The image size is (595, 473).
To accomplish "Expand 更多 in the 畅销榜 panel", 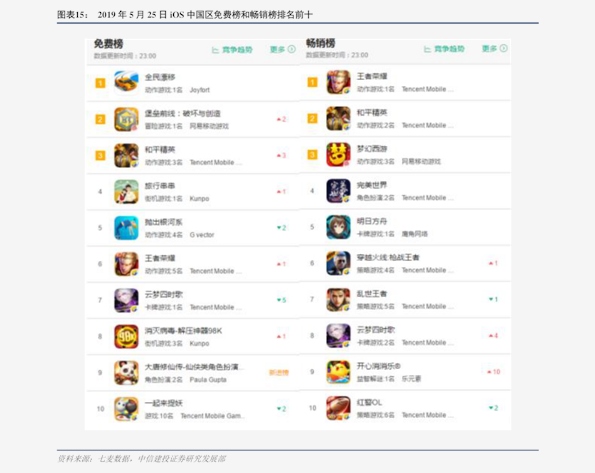I will click(495, 49).
